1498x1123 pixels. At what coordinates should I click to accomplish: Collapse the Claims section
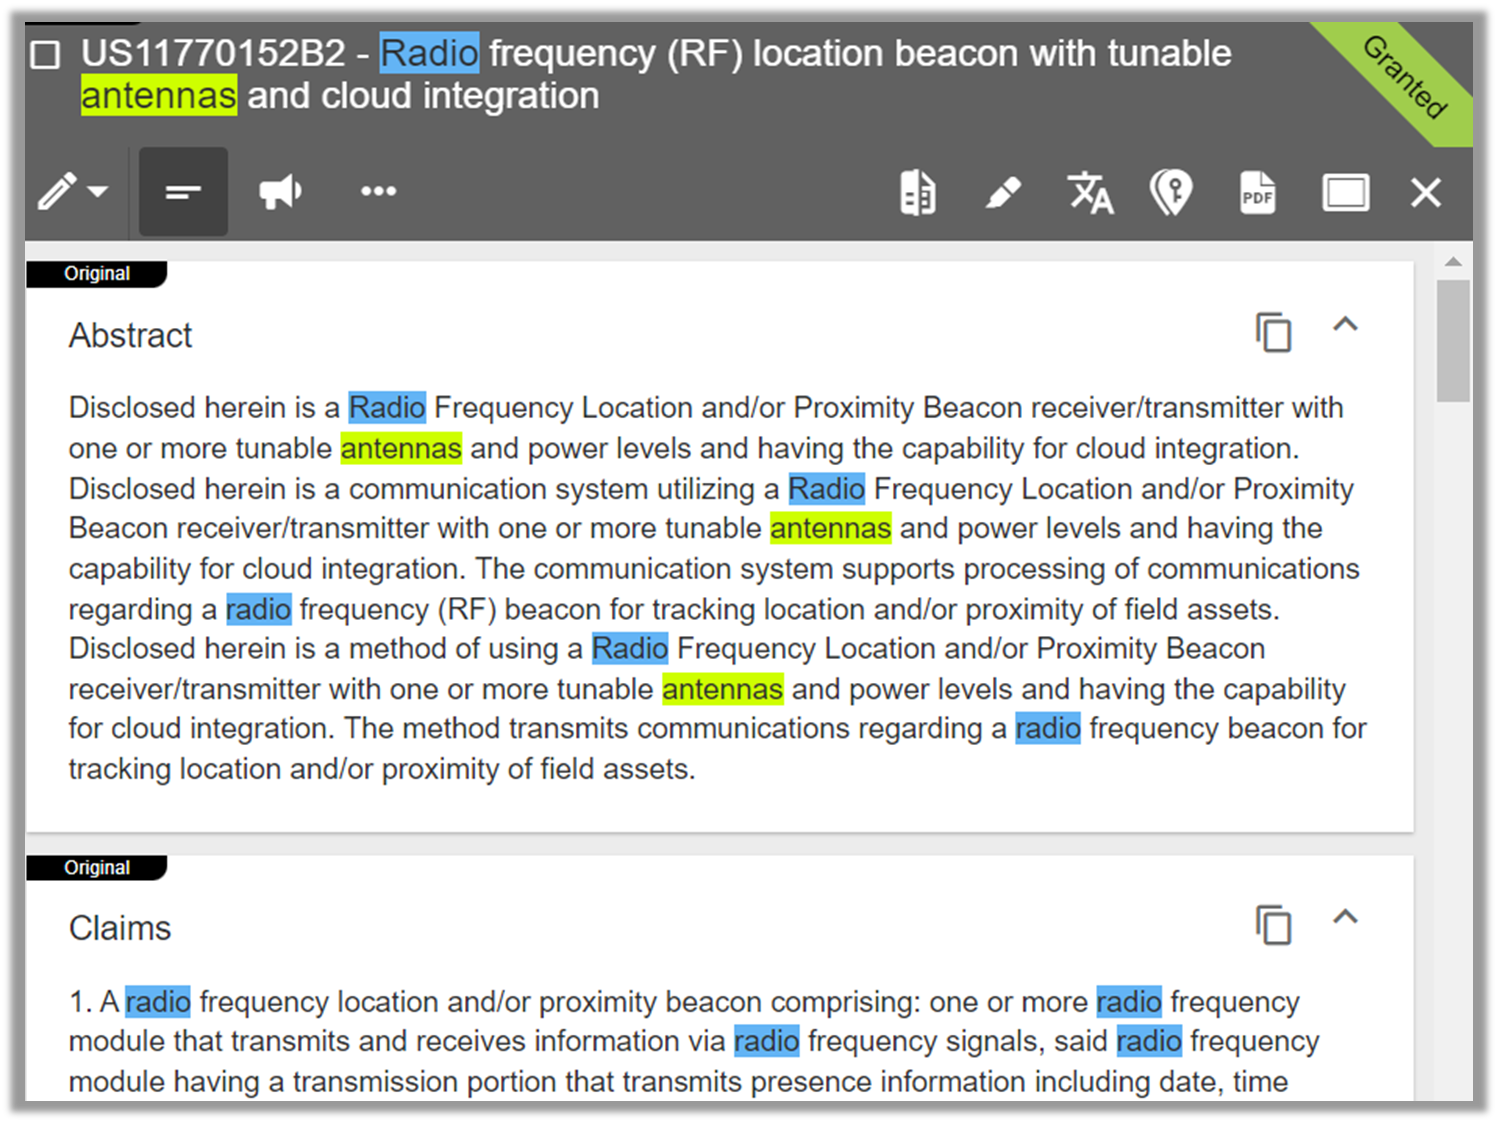tap(1345, 917)
